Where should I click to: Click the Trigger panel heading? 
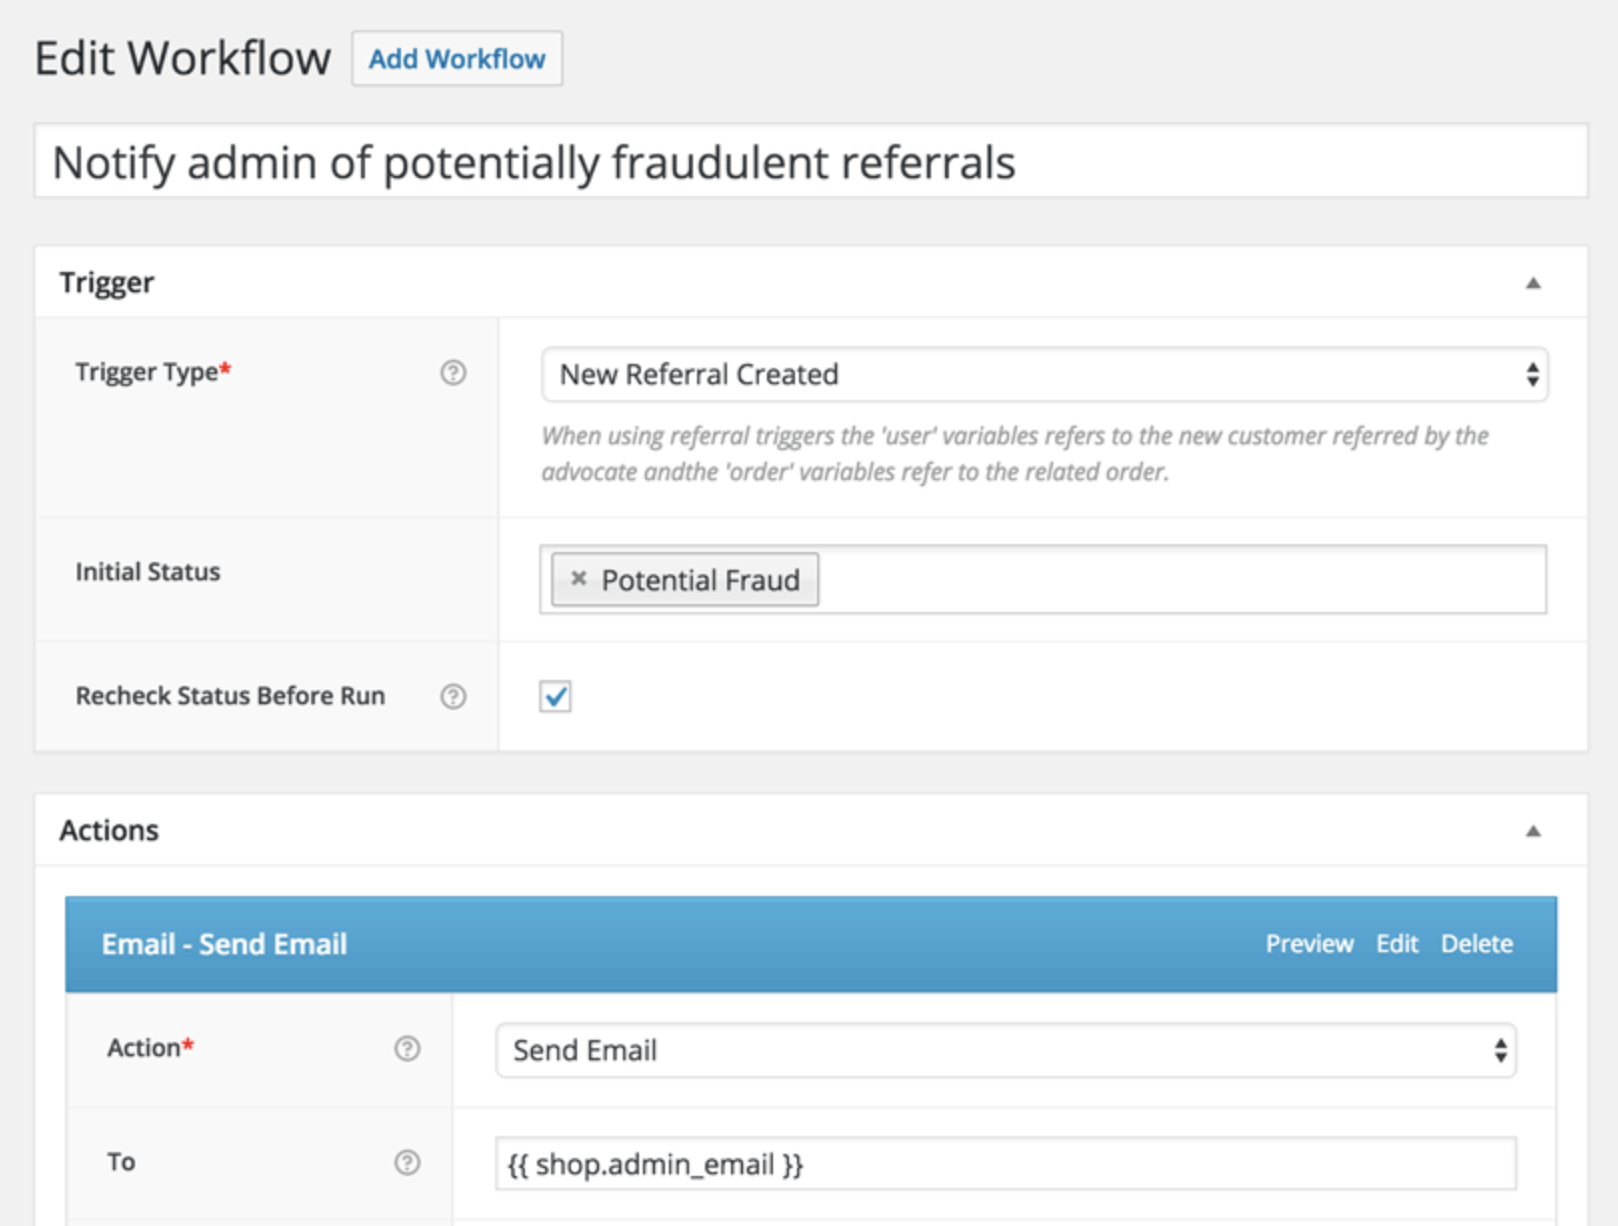coord(107,283)
